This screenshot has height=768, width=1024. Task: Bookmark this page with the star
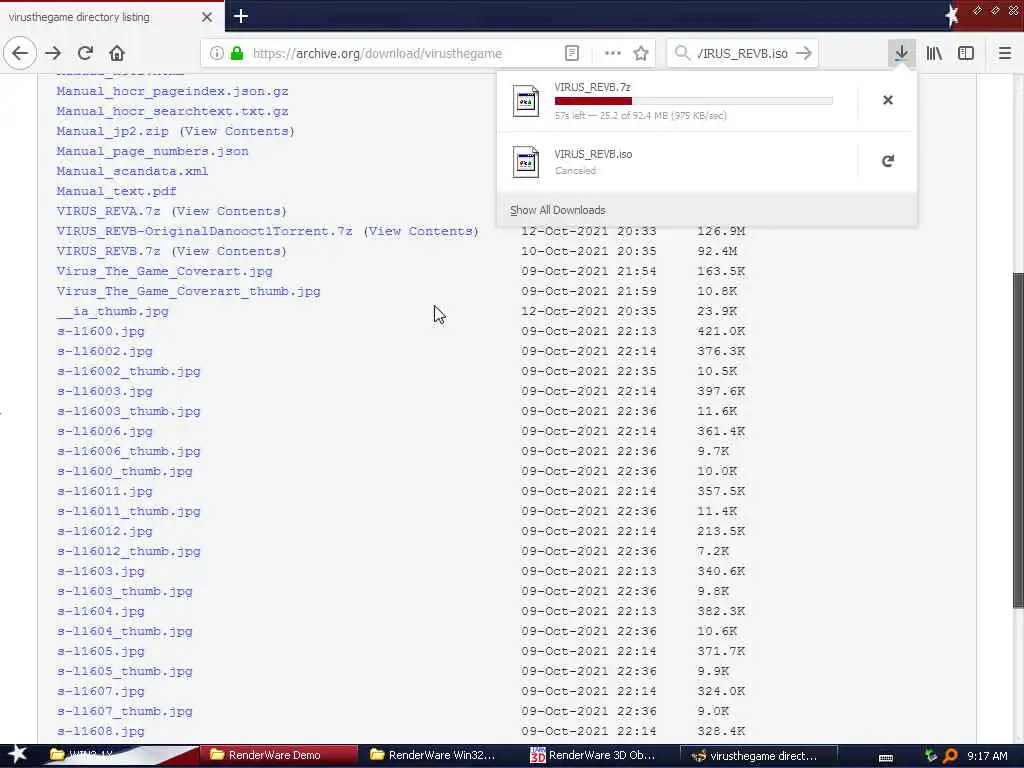(x=641, y=53)
